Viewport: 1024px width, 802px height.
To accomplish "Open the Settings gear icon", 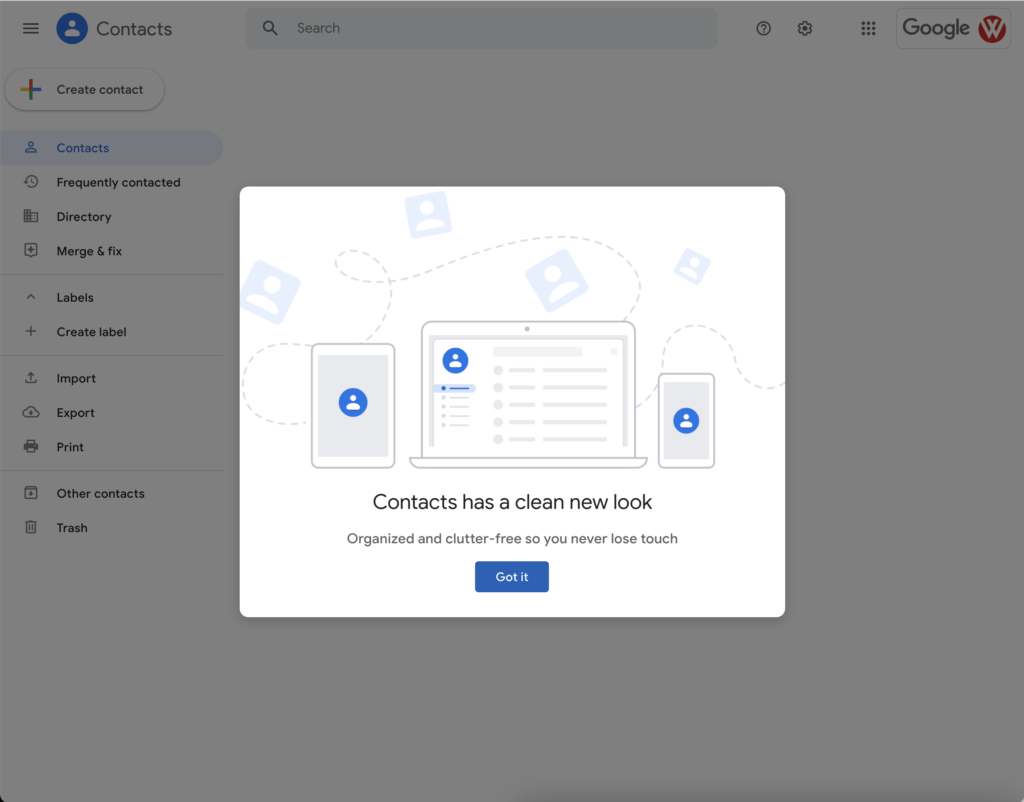I will (x=805, y=28).
